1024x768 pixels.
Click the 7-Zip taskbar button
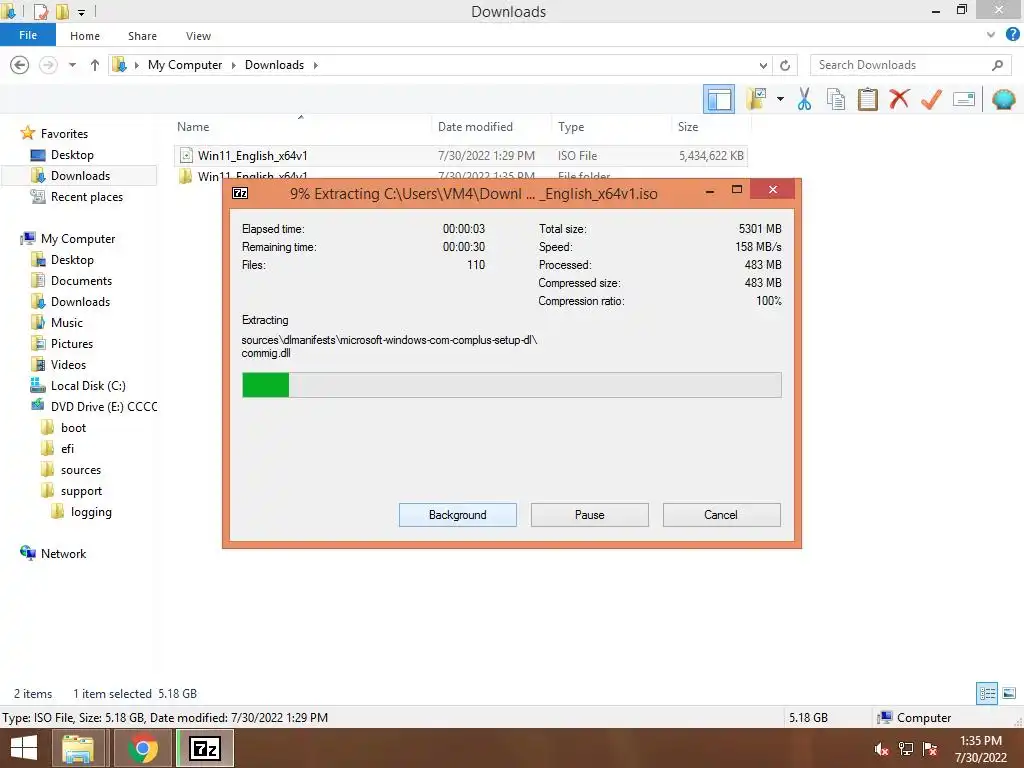click(204, 748)
